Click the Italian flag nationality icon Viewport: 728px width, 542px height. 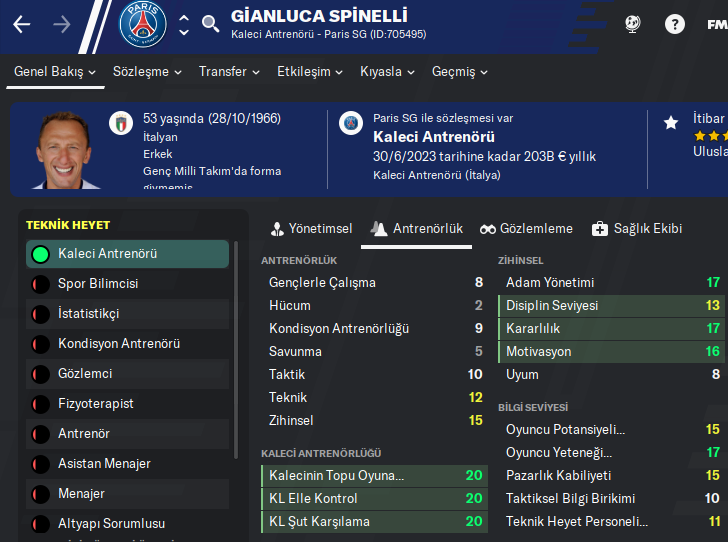pyautogui.click(x=121, y=122)
